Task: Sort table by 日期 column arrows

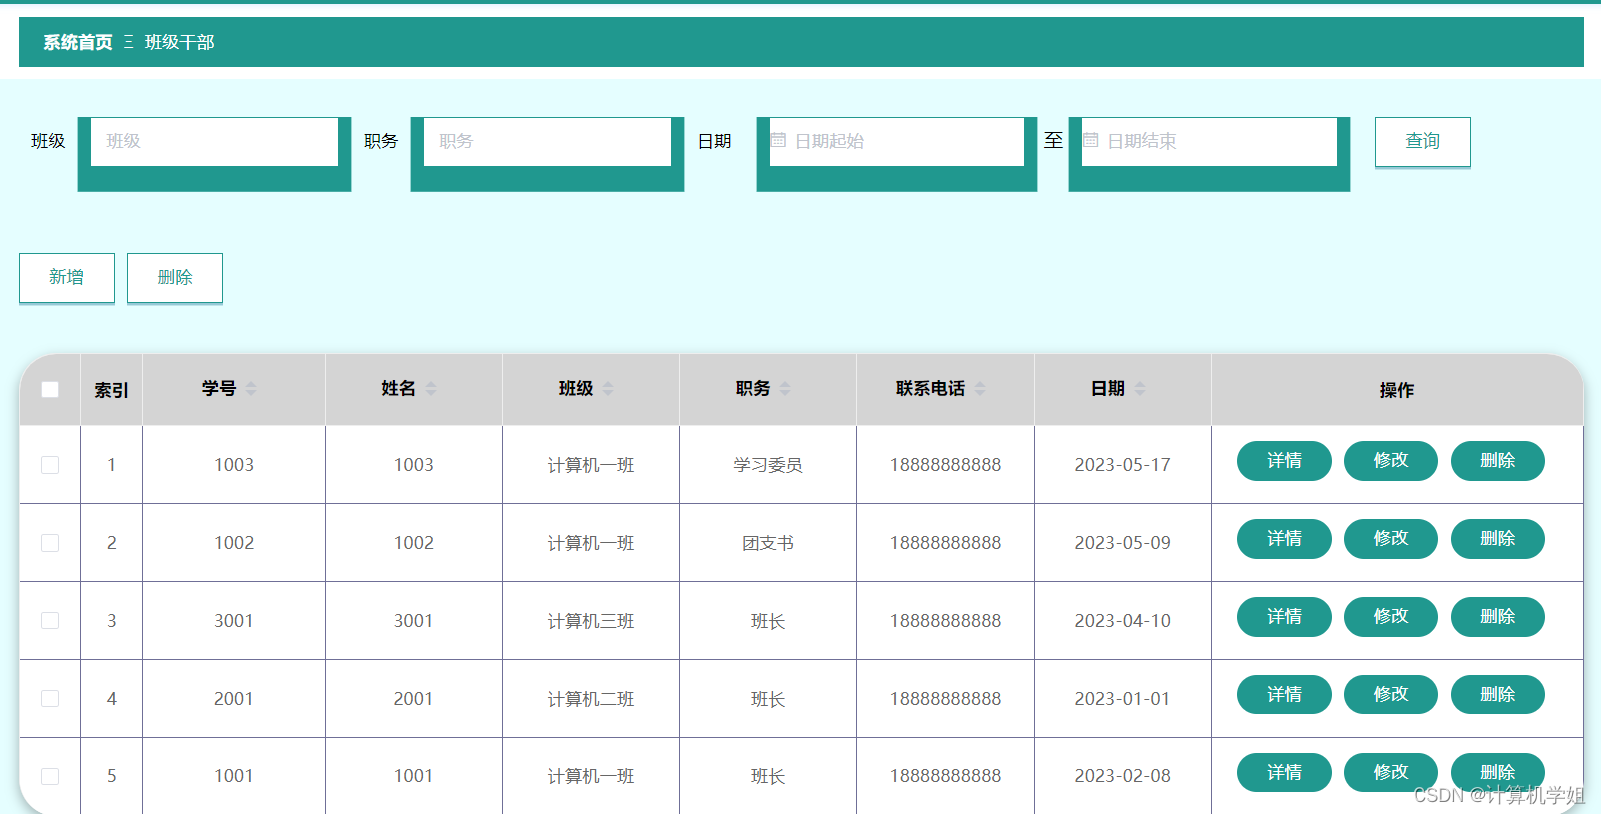Action: click(x=1140, y=389)
